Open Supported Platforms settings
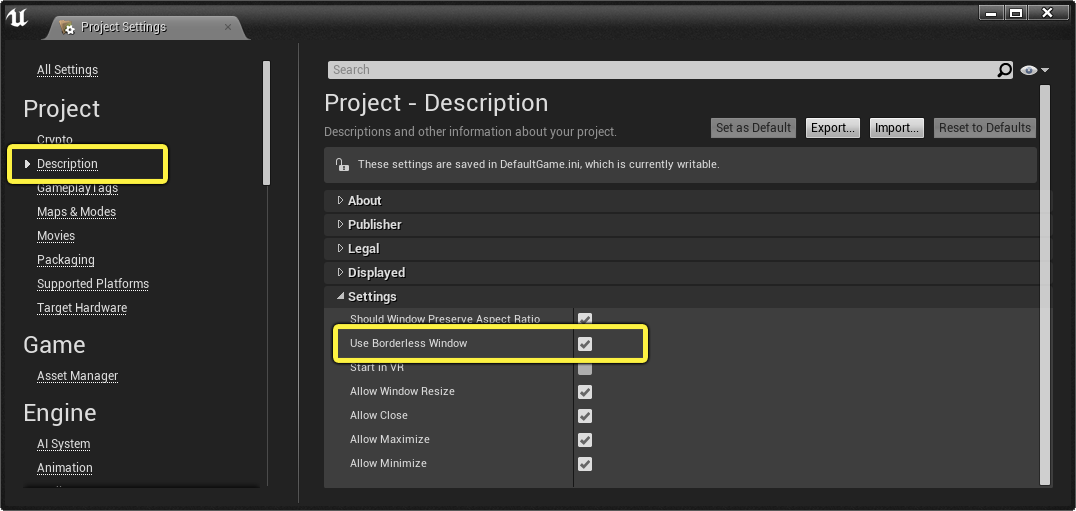1076x511 pixels. [x=93, y=284]
